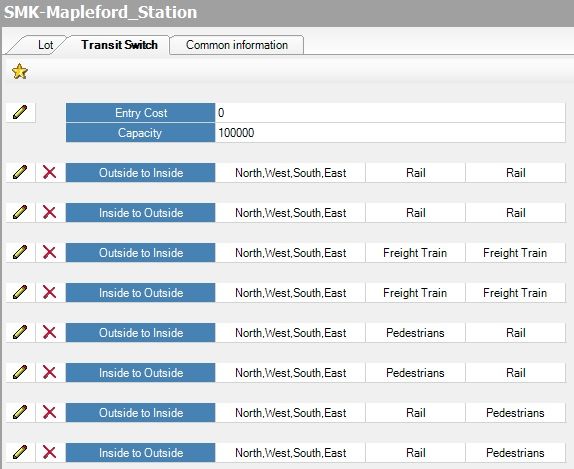Click the Capacity value 100000 field

390,133
